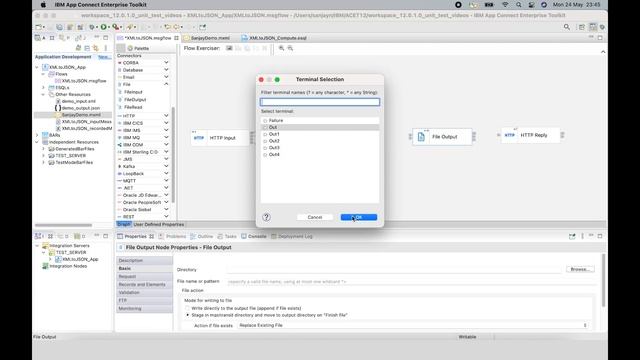This screenshot has height=360, width=640.
Task: Click Application Development horizontal scrollbar
Action: pos(63,225)
